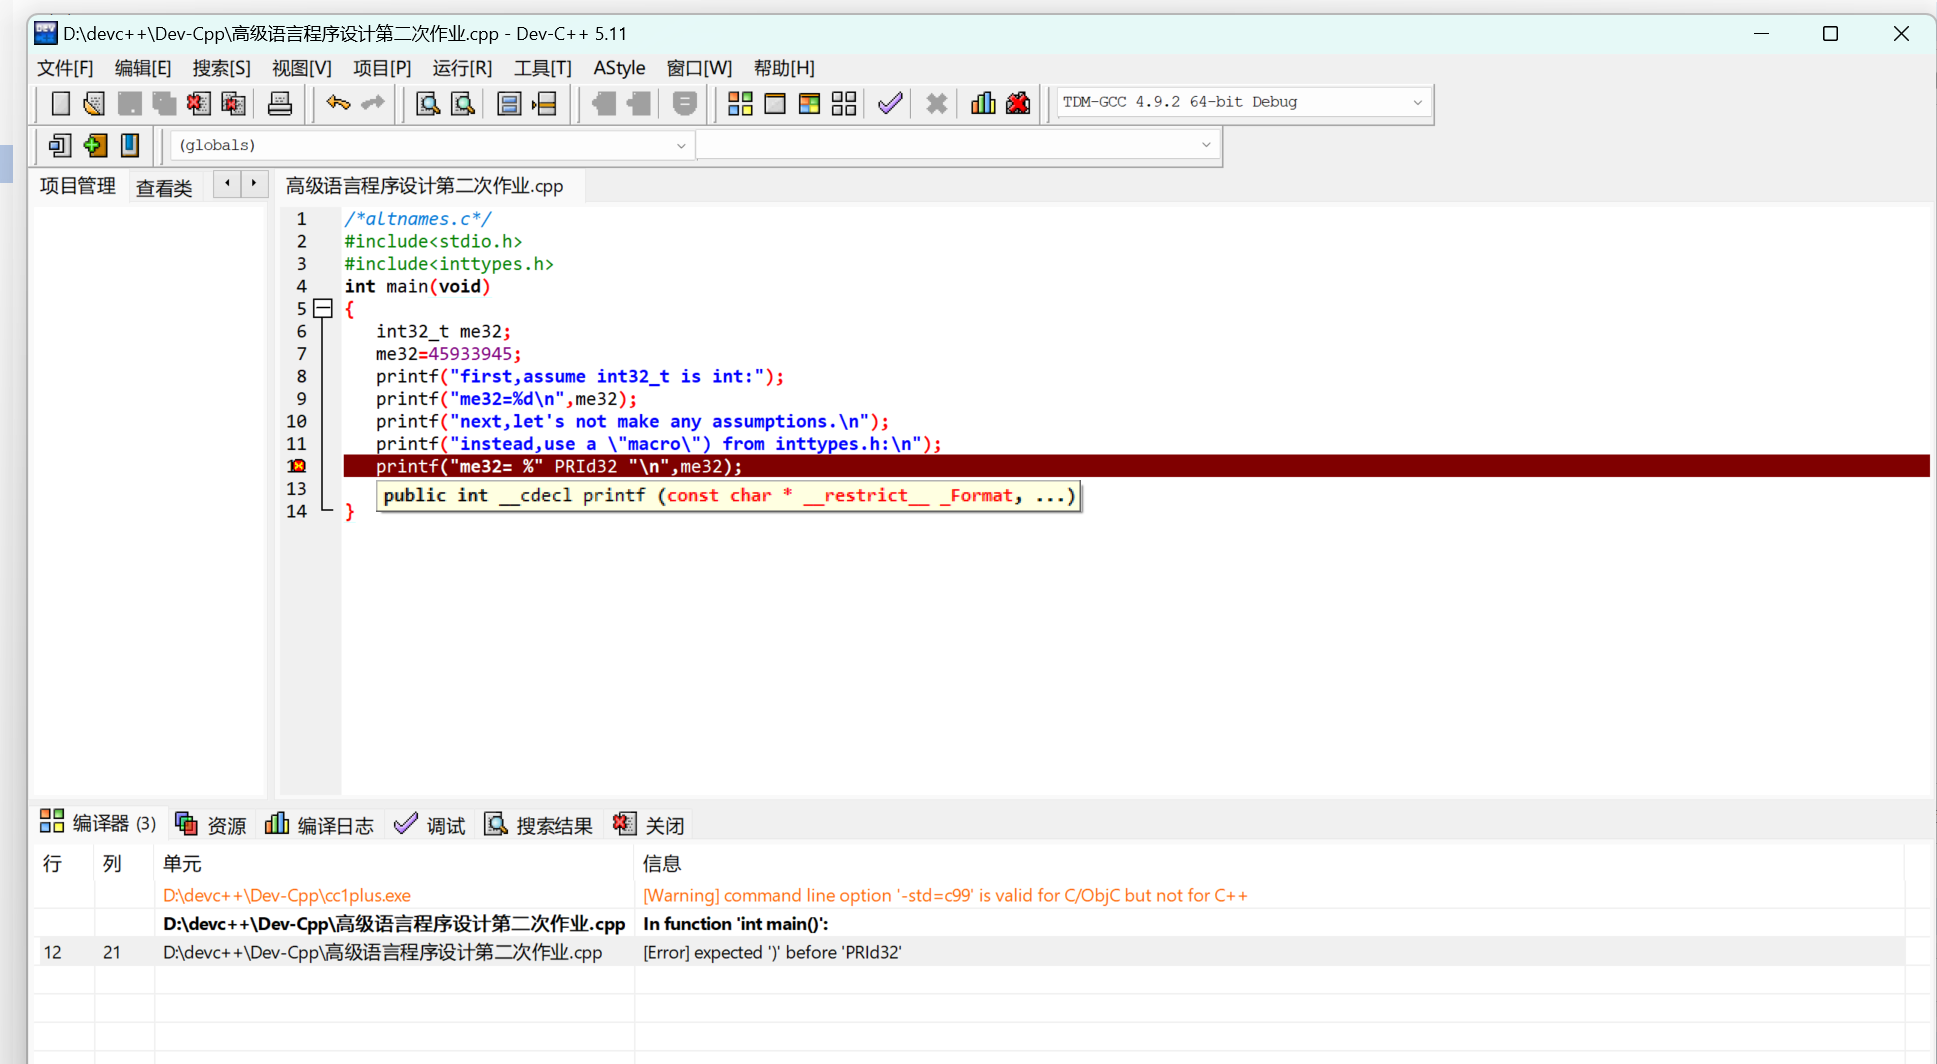Switch to the 查看类 panel tab

point(164,187)
